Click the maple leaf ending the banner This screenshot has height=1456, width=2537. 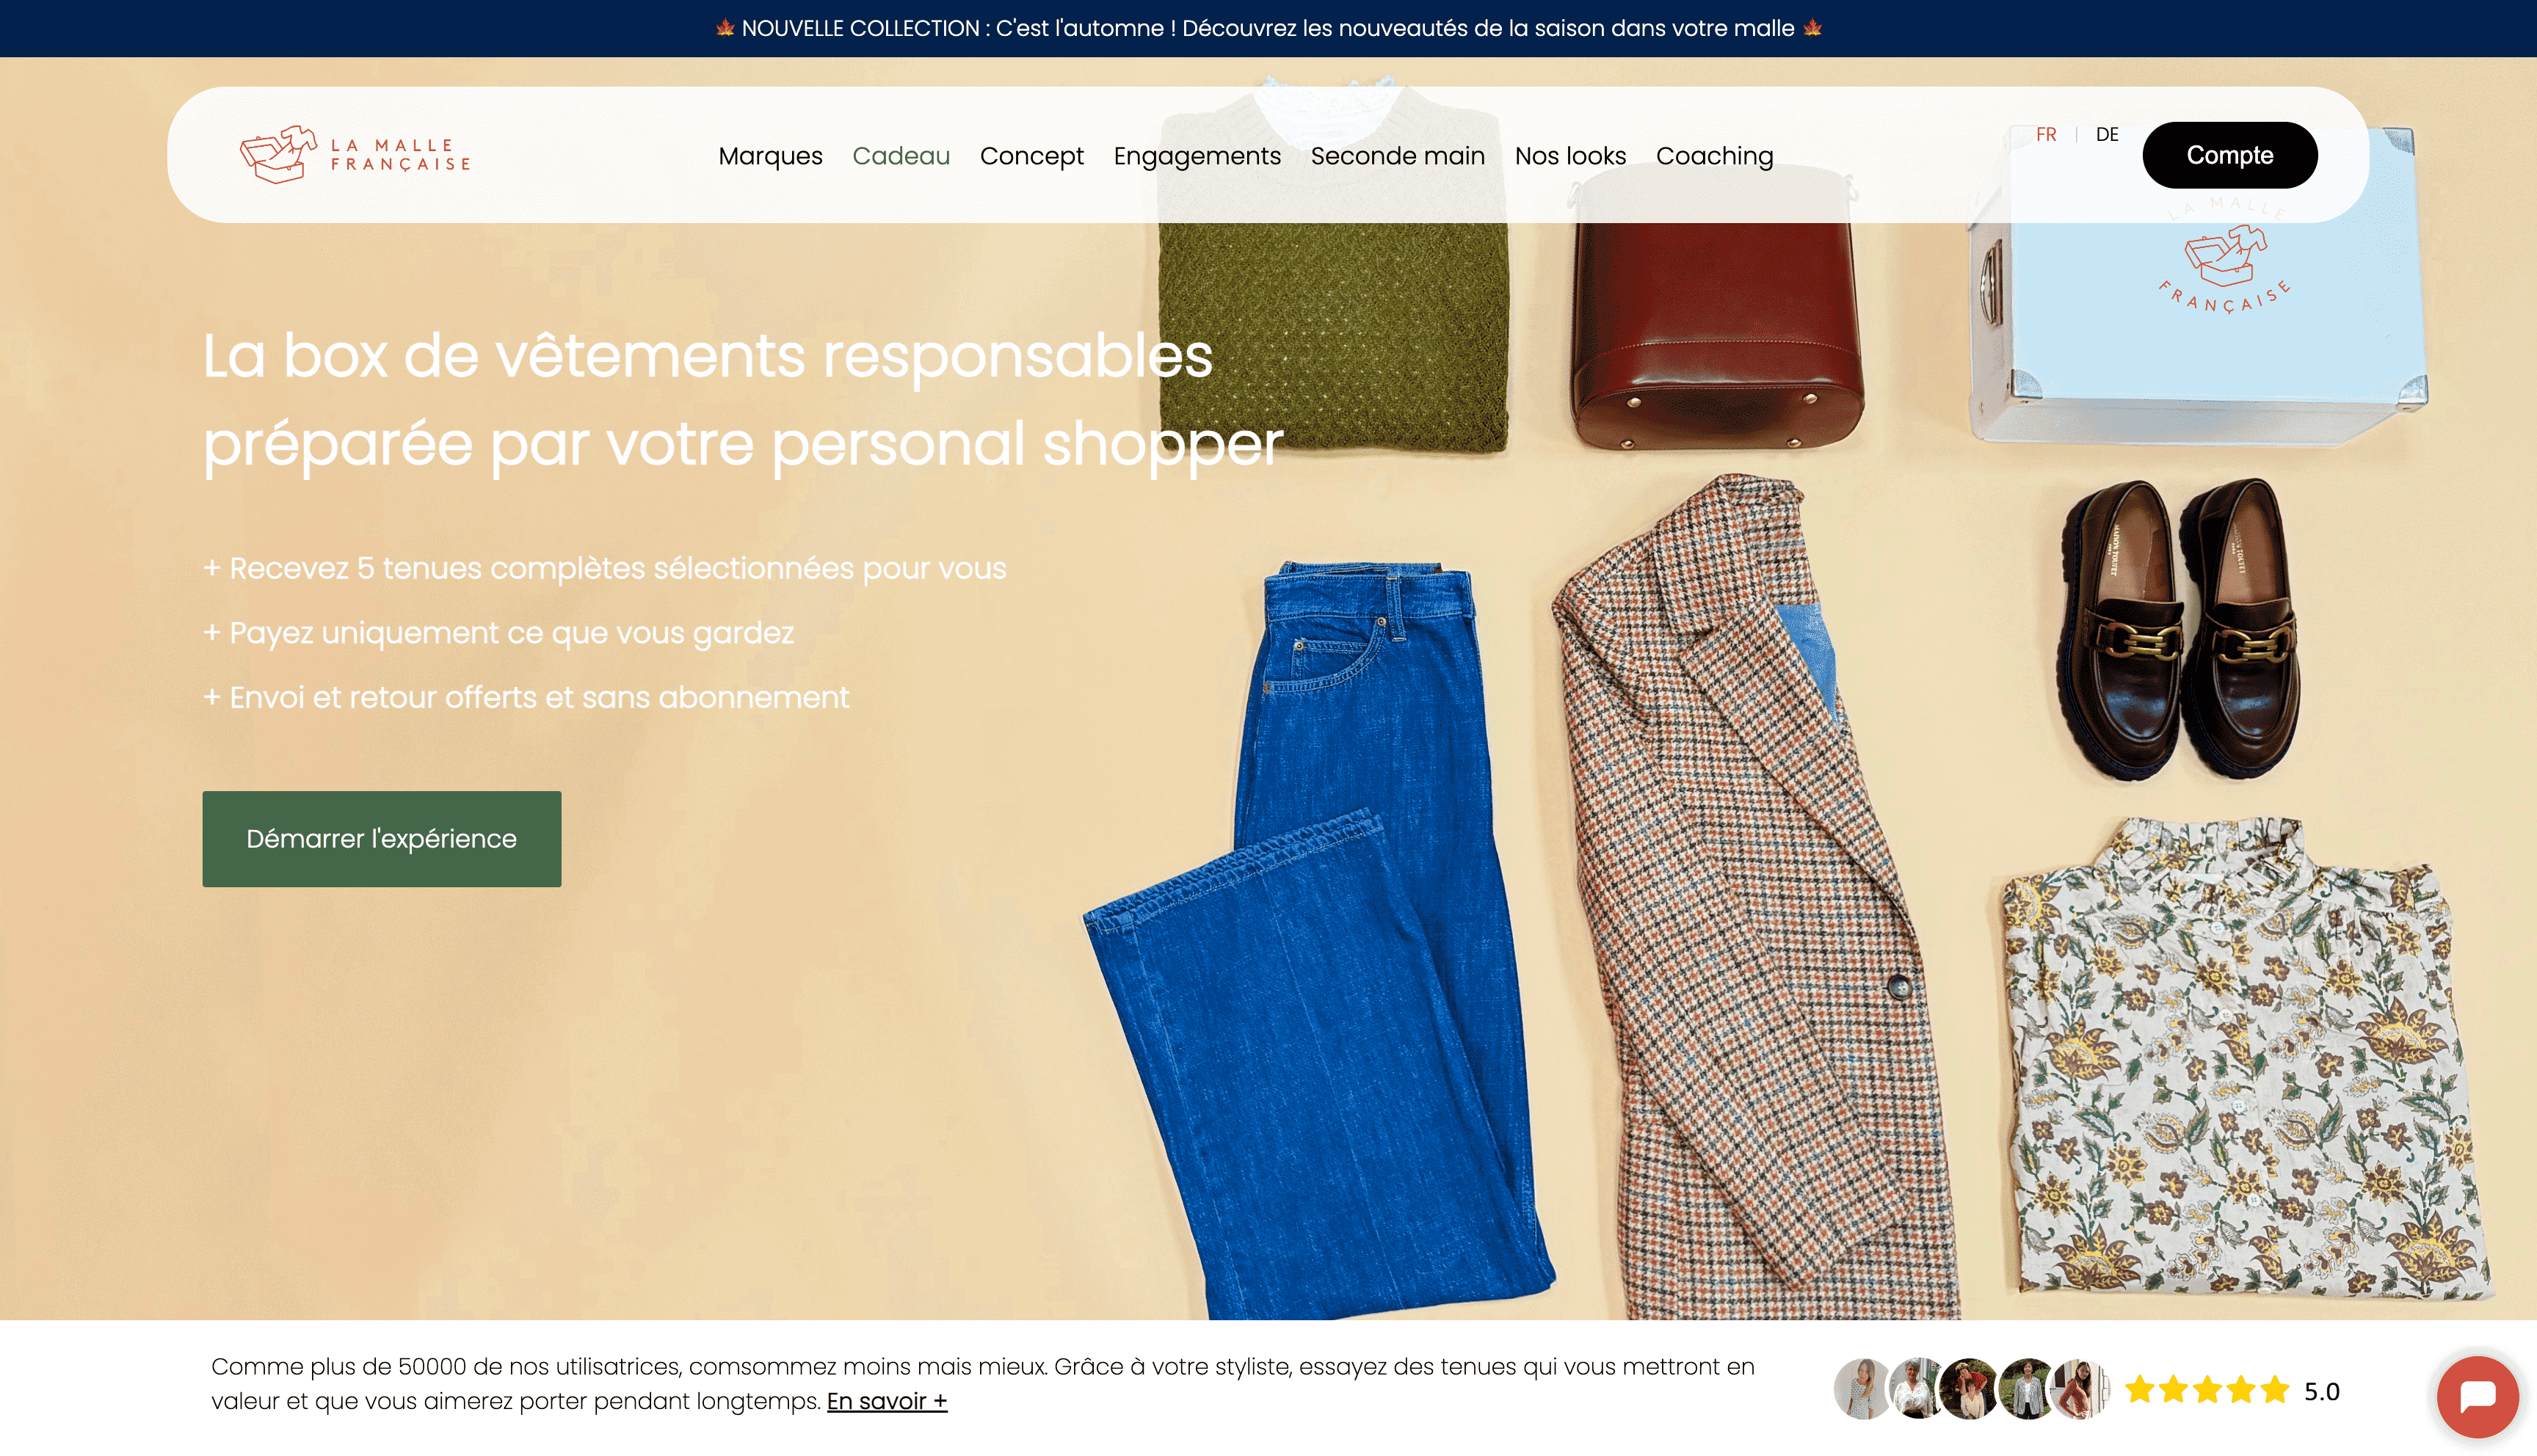[1812, 28]
